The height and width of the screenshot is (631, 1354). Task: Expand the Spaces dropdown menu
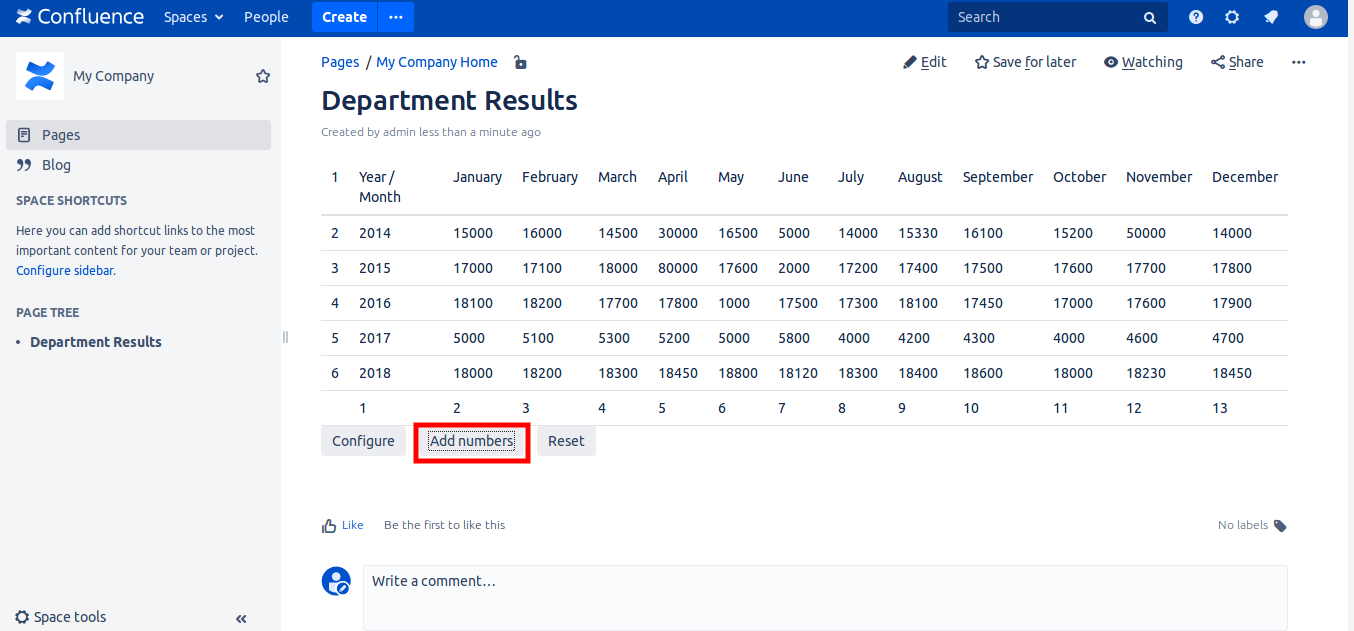tap(194, 17)
